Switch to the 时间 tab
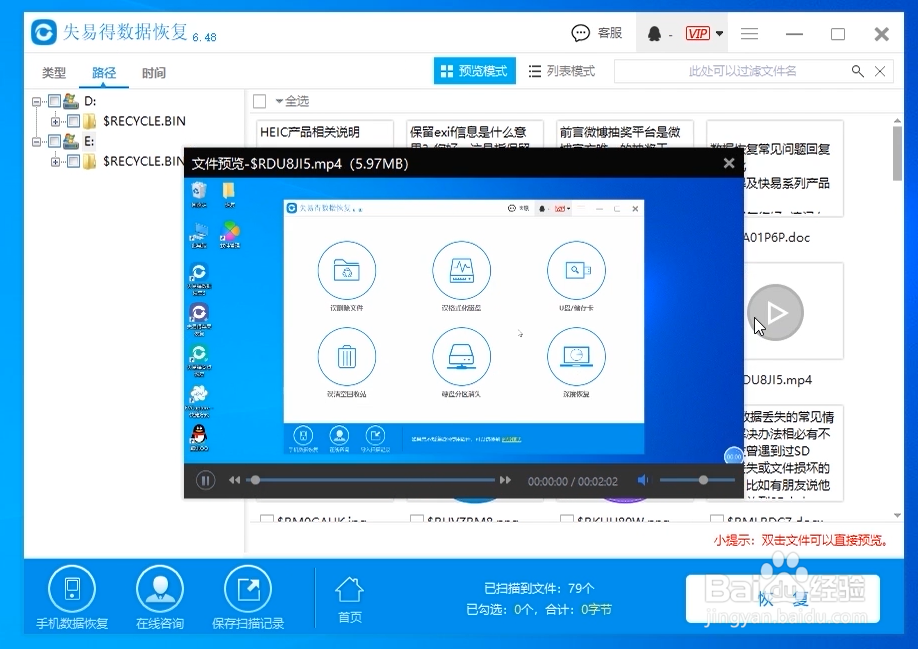This screenshot has height=649, width=918. (154, 72)
